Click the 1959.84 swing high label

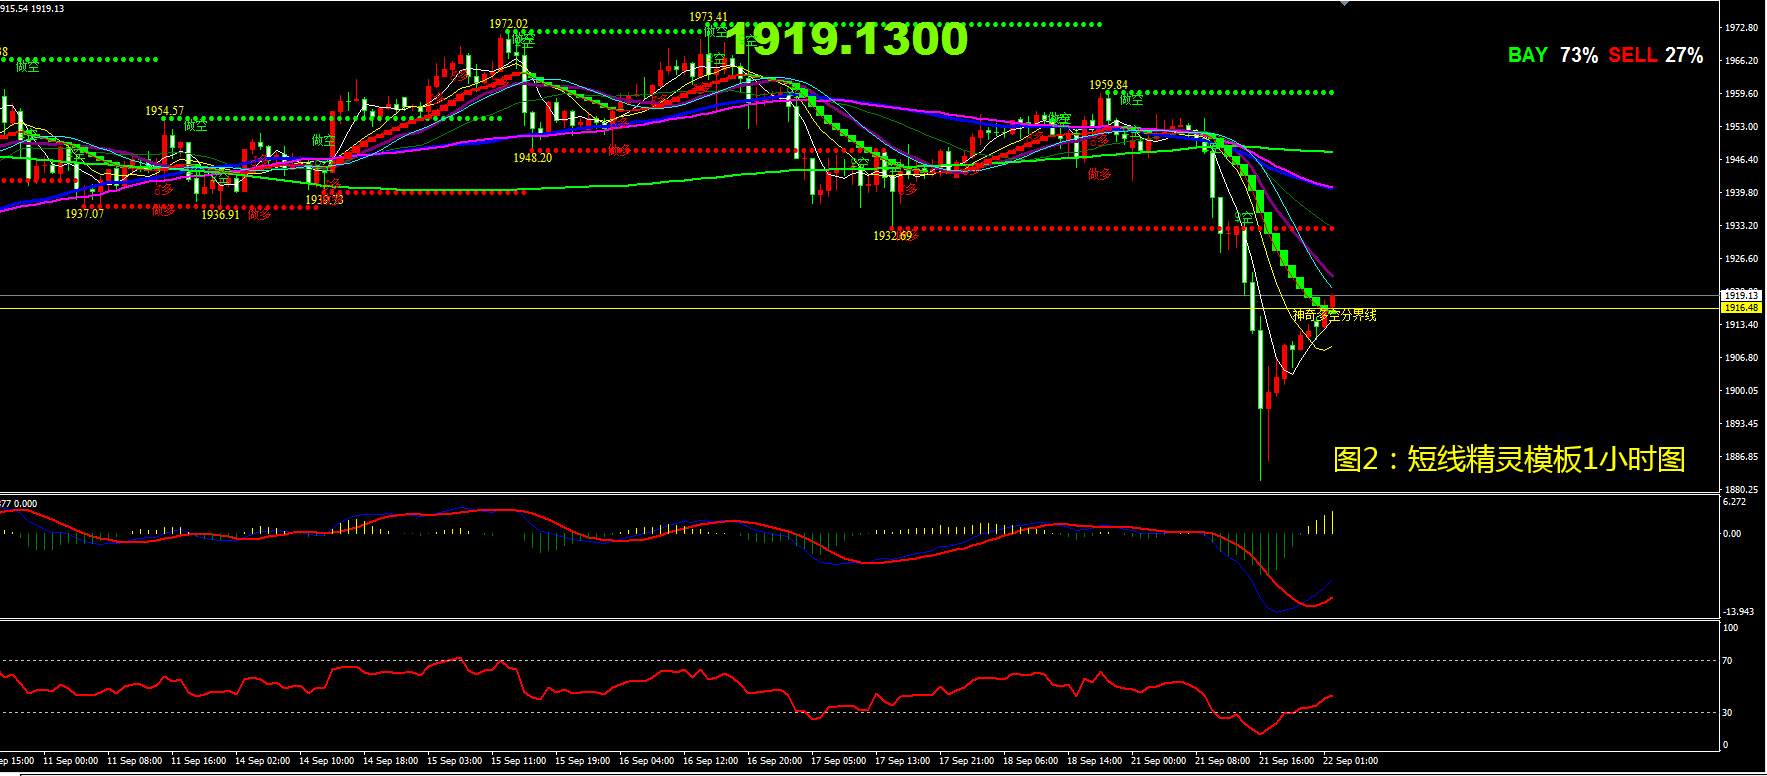pyautogui.click(x=1109, y=85)
